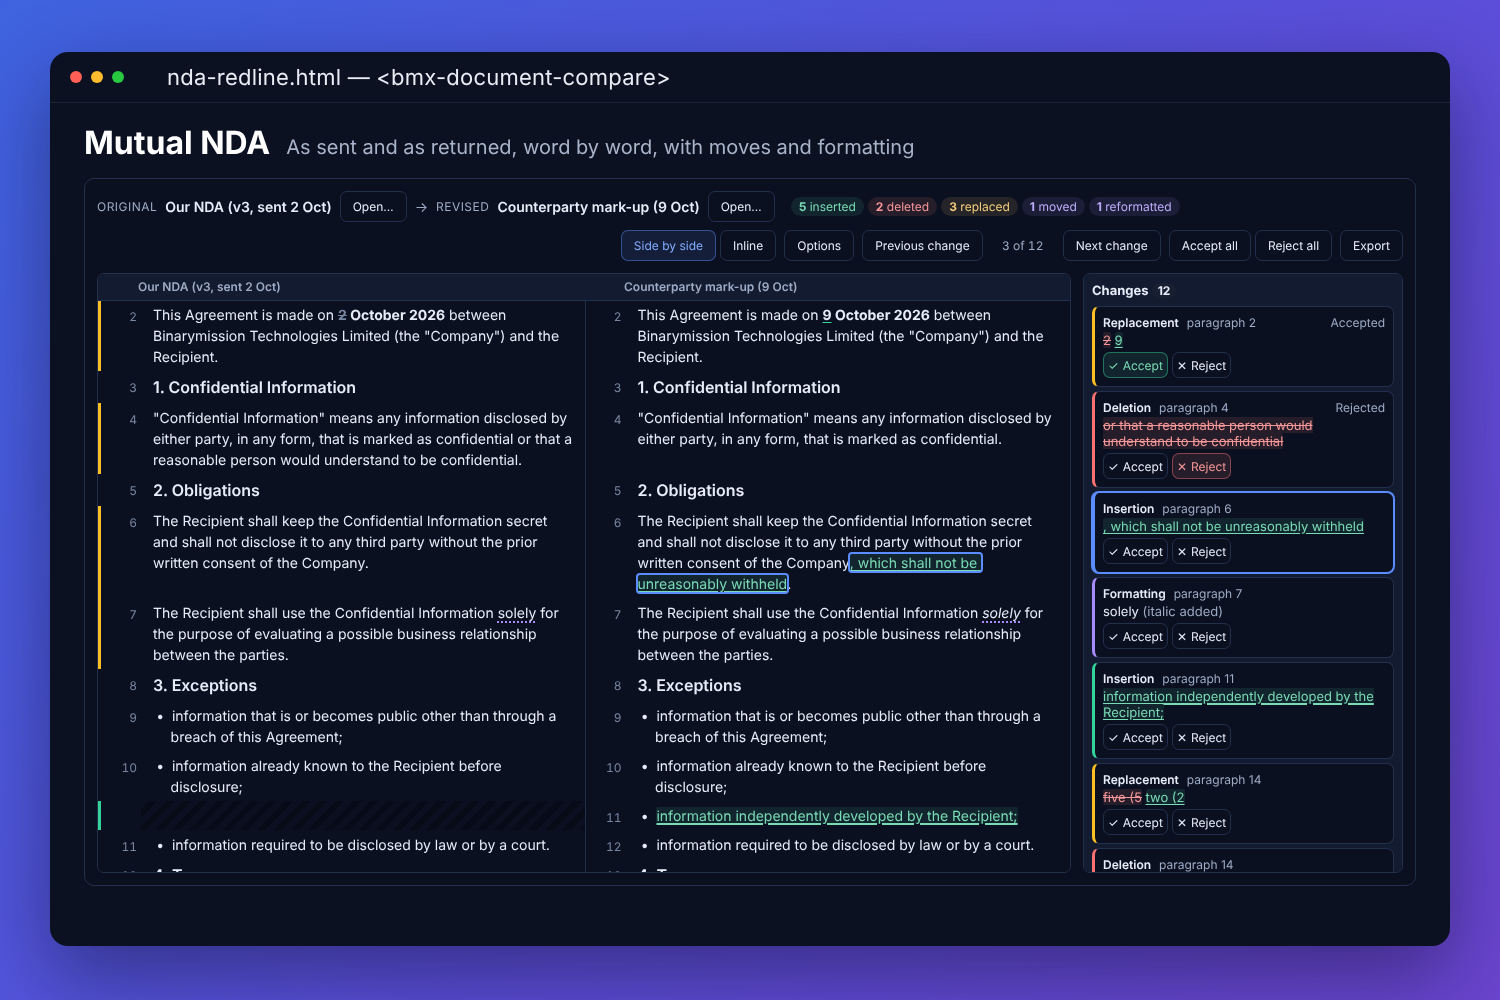Click the '1 reformatted' badge
Screen dimensions: 1500x1000
click(1134, 207)
